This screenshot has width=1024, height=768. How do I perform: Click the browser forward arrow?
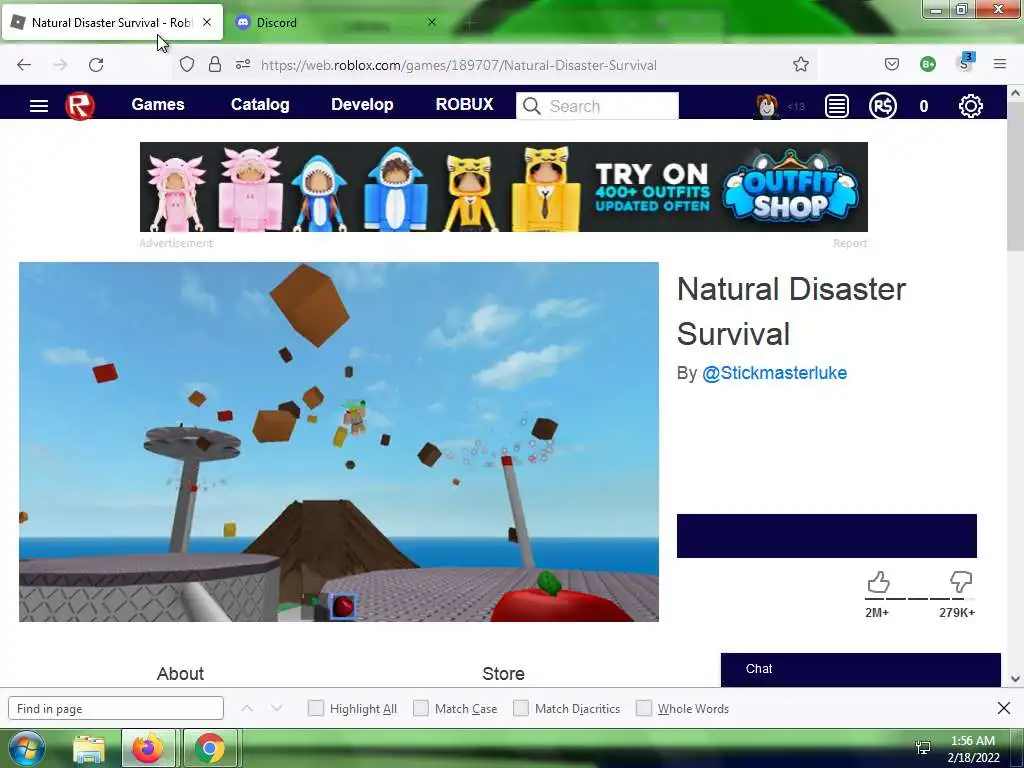(60, 65)
